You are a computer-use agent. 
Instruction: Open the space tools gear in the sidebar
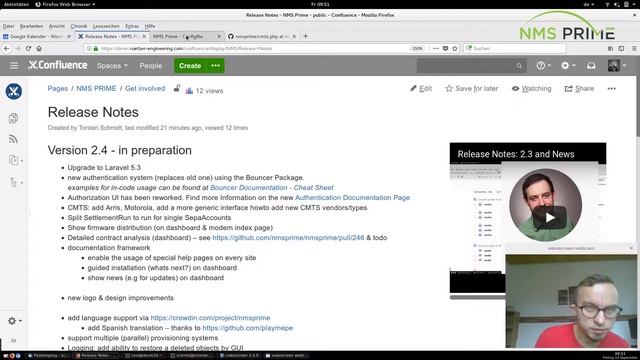(14, 321)
